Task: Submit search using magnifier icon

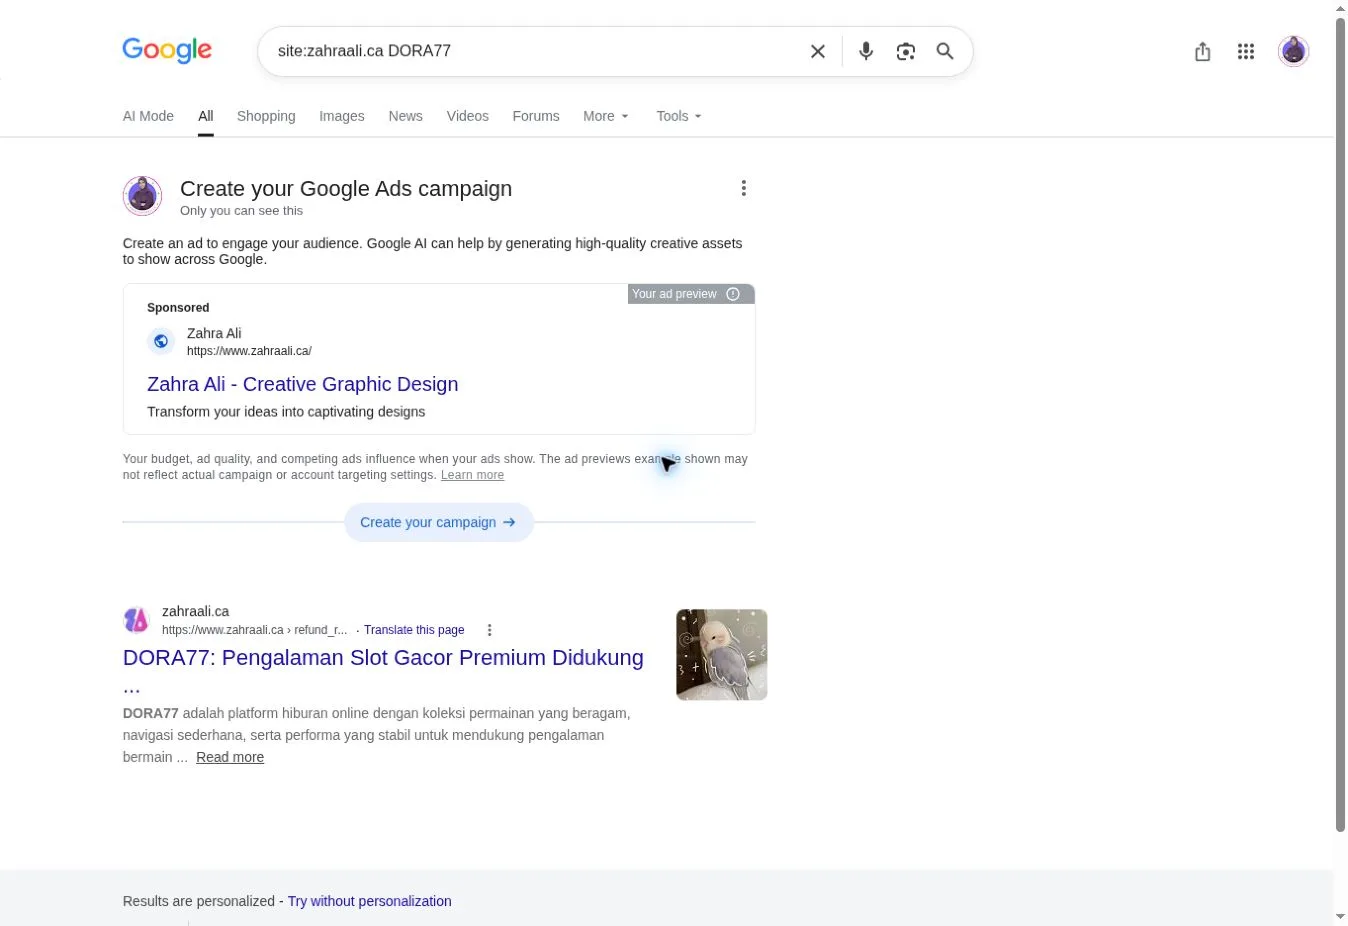Action: click(945, 51)
